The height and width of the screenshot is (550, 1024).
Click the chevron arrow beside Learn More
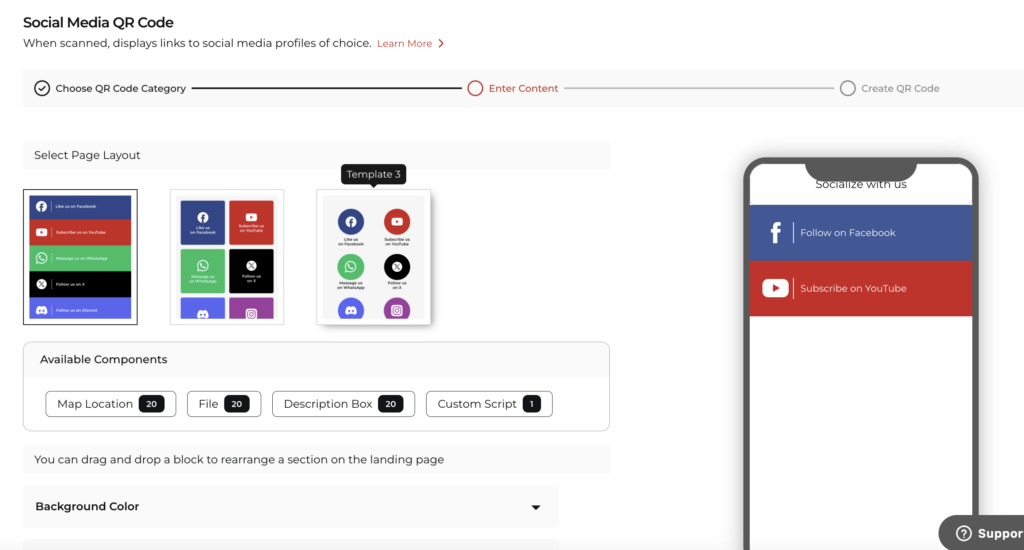441,44
